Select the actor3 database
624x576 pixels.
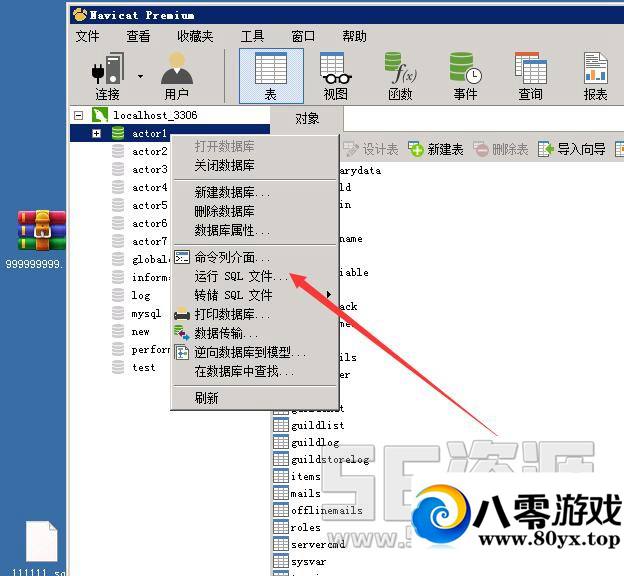150,170
